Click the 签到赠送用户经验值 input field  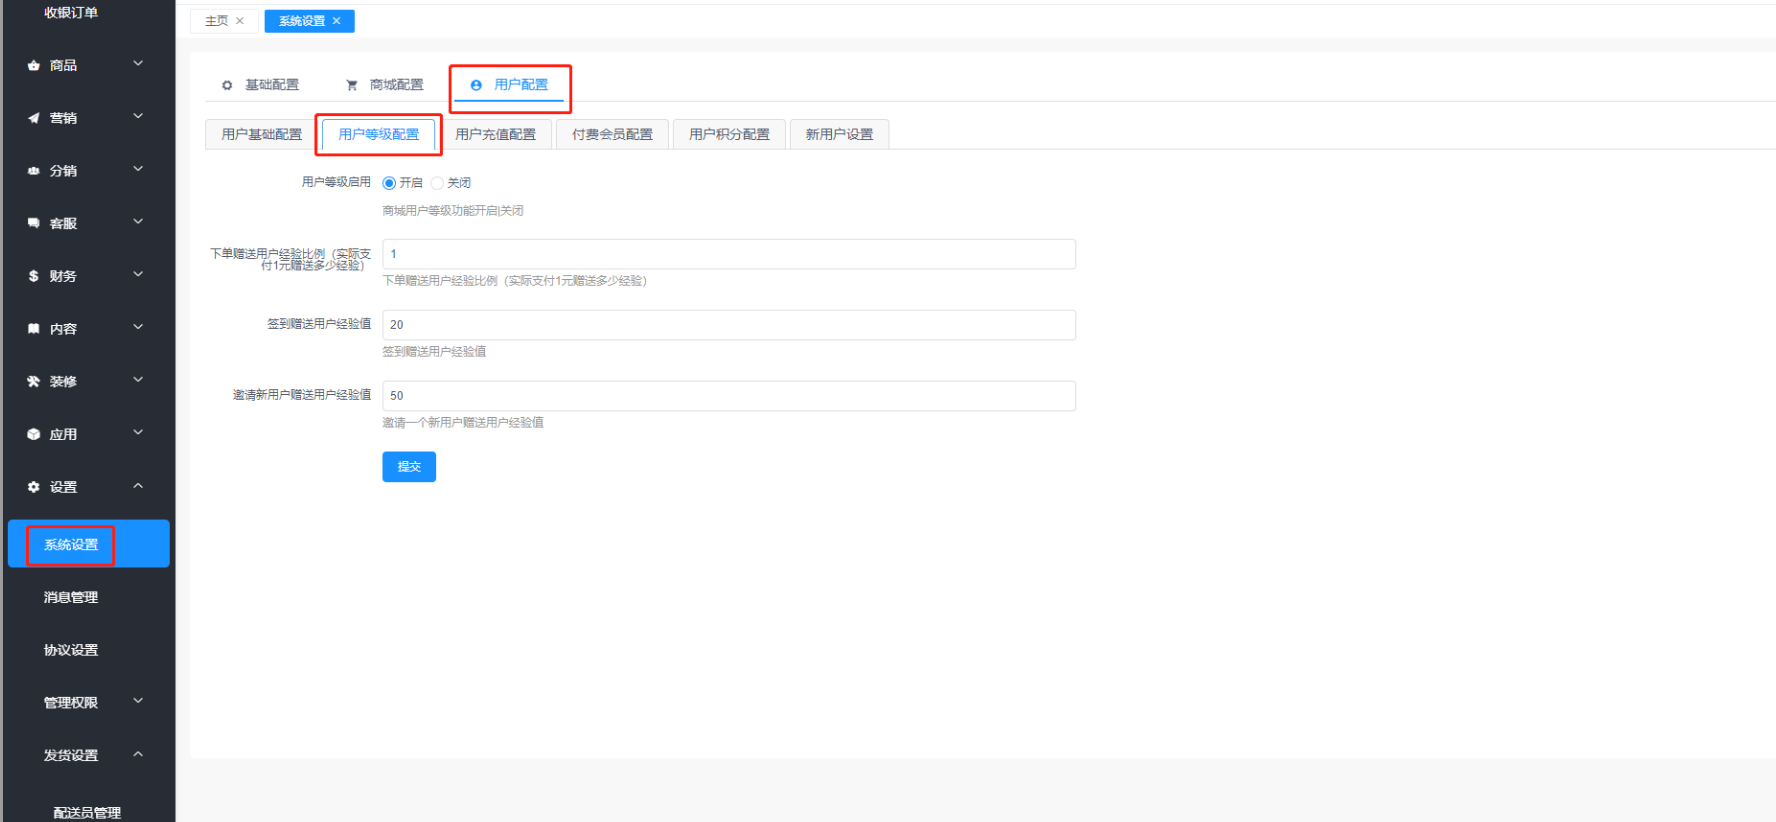coord(728,325)
